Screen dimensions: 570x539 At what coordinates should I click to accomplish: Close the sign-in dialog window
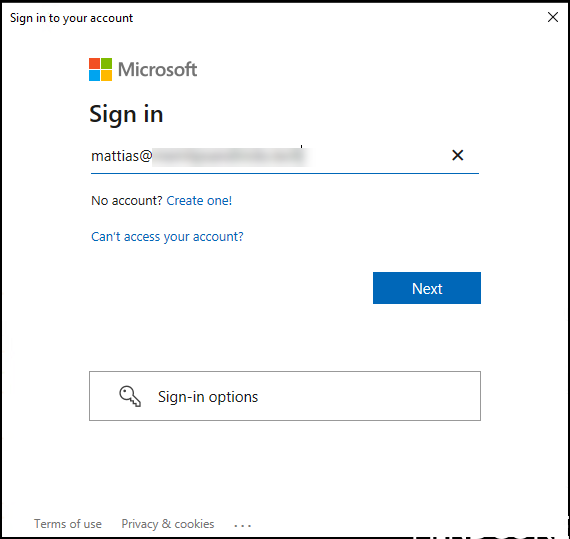(x=553, y=17)
